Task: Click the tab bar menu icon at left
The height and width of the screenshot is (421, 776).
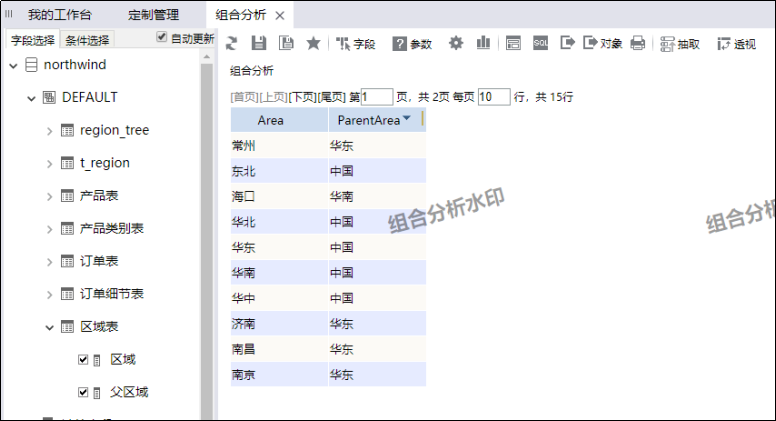Action: (8, 14)
